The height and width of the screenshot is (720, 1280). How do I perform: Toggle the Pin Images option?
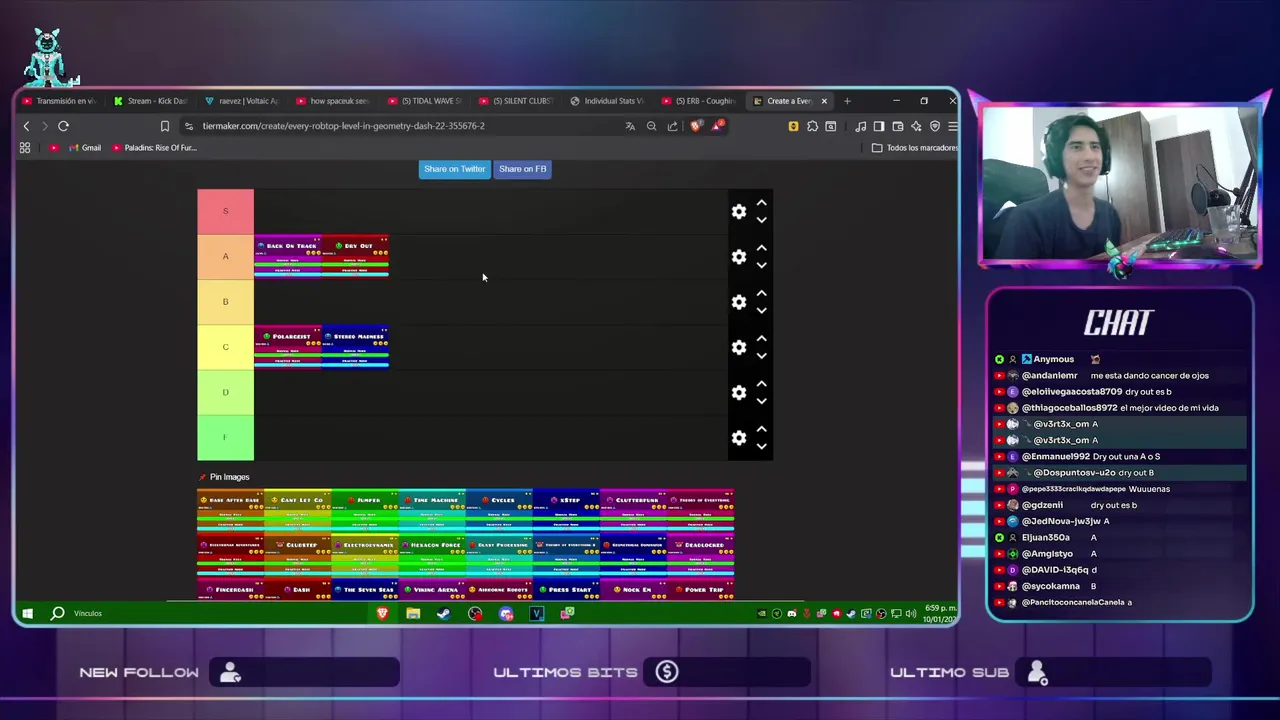click(x=224, y=477)
